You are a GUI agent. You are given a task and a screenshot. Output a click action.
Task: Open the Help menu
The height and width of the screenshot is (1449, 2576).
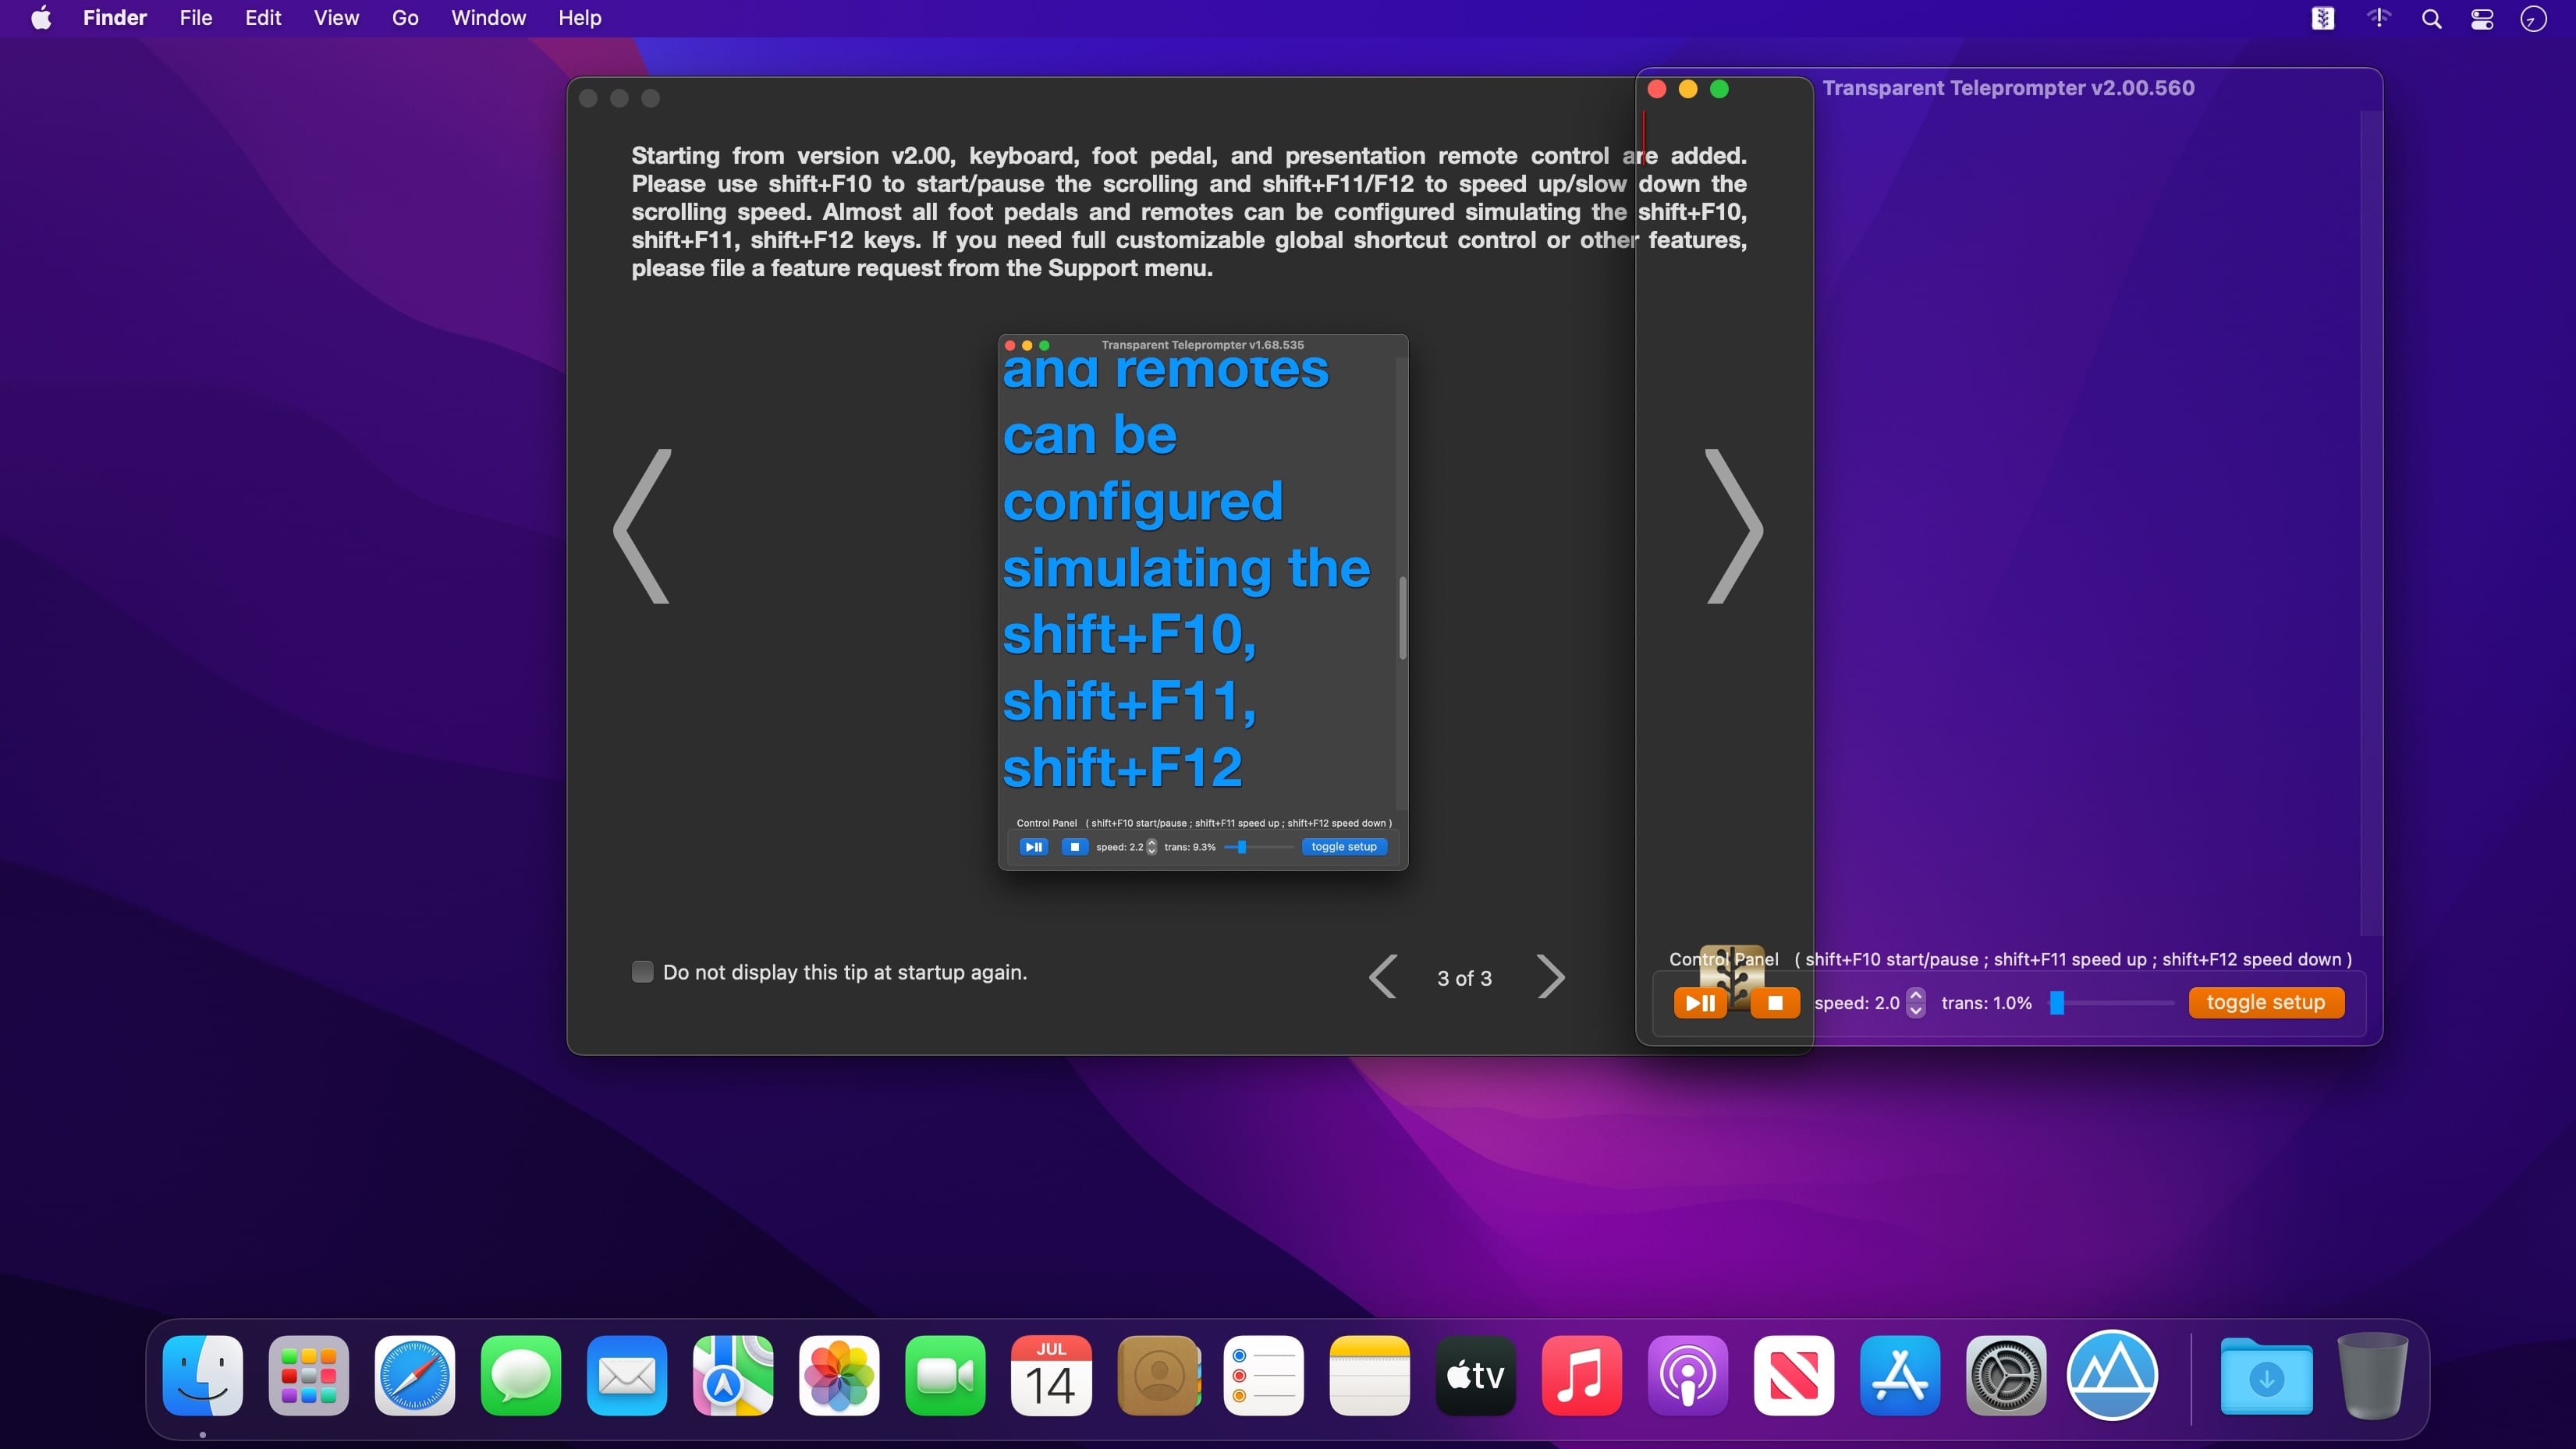(580, 18)
